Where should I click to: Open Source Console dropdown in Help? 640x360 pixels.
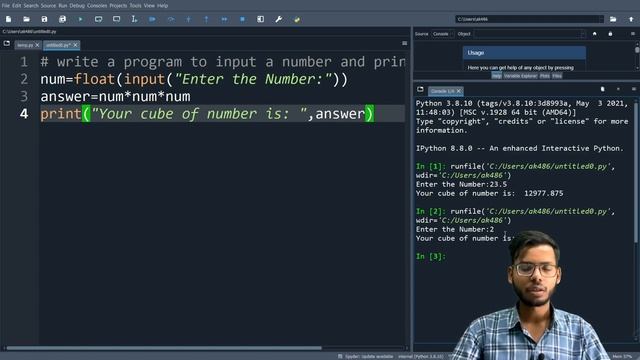point(442,34)
